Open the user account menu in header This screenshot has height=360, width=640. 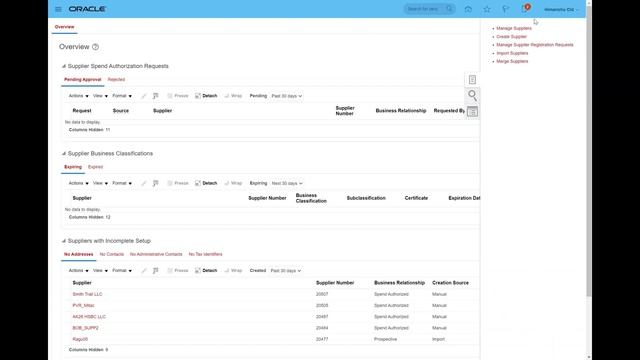click(561, 9)
